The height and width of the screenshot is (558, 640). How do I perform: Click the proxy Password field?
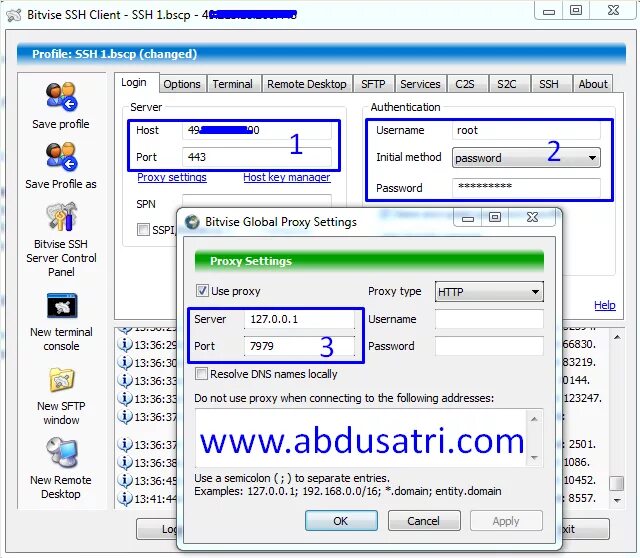coord(489,346)
